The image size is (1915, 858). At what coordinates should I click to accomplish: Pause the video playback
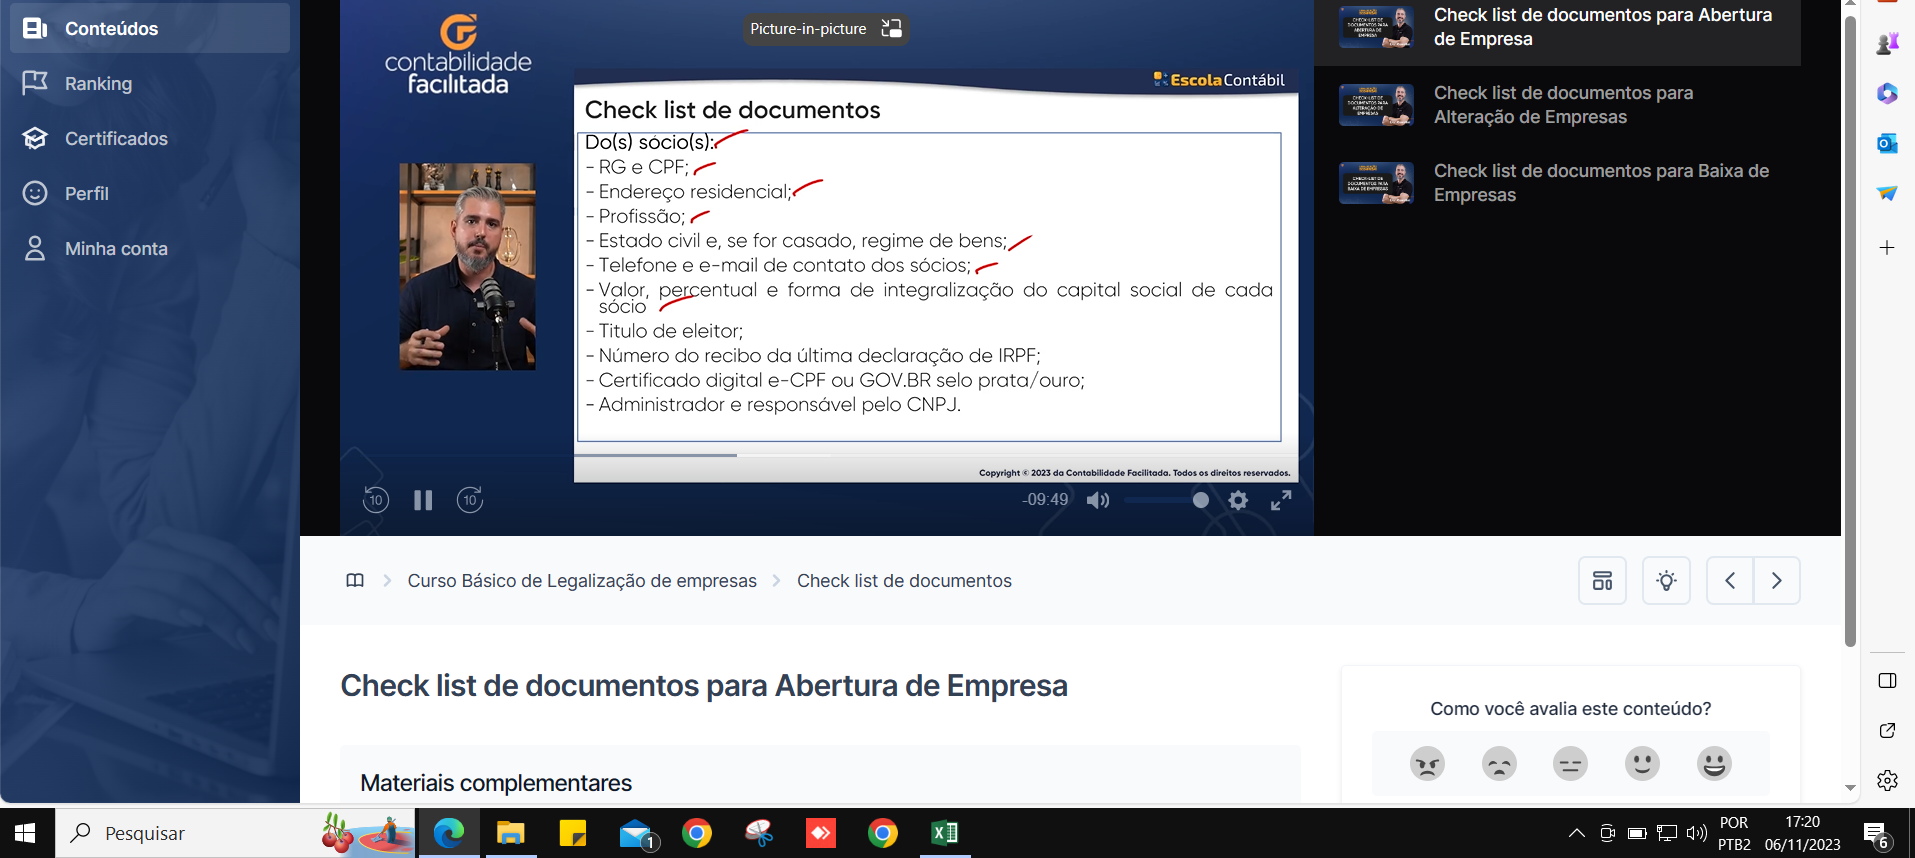423,500
